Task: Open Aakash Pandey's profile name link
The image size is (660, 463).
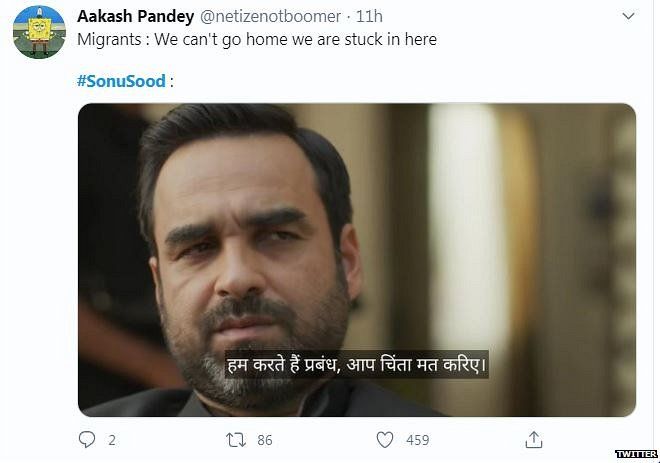Action: coord(134,17)
